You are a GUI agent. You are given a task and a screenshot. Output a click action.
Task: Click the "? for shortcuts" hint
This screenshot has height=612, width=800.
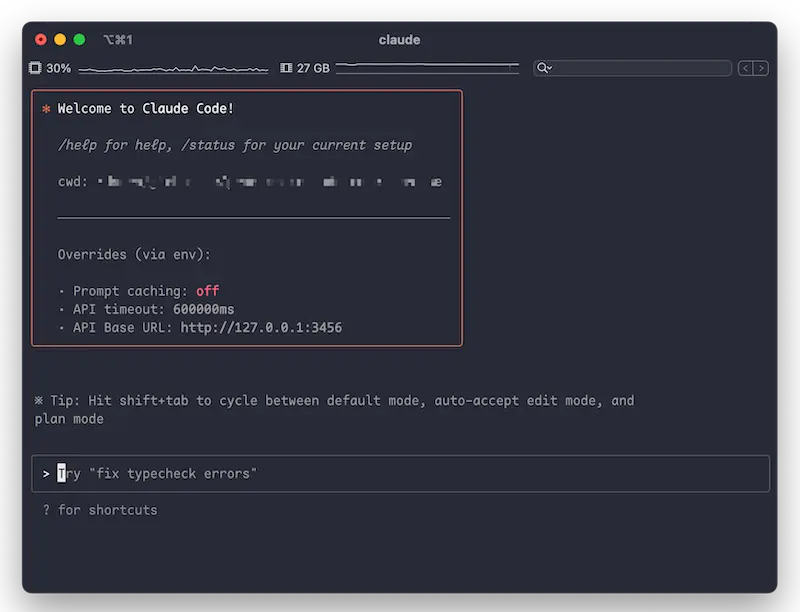[x=100, y=510]
